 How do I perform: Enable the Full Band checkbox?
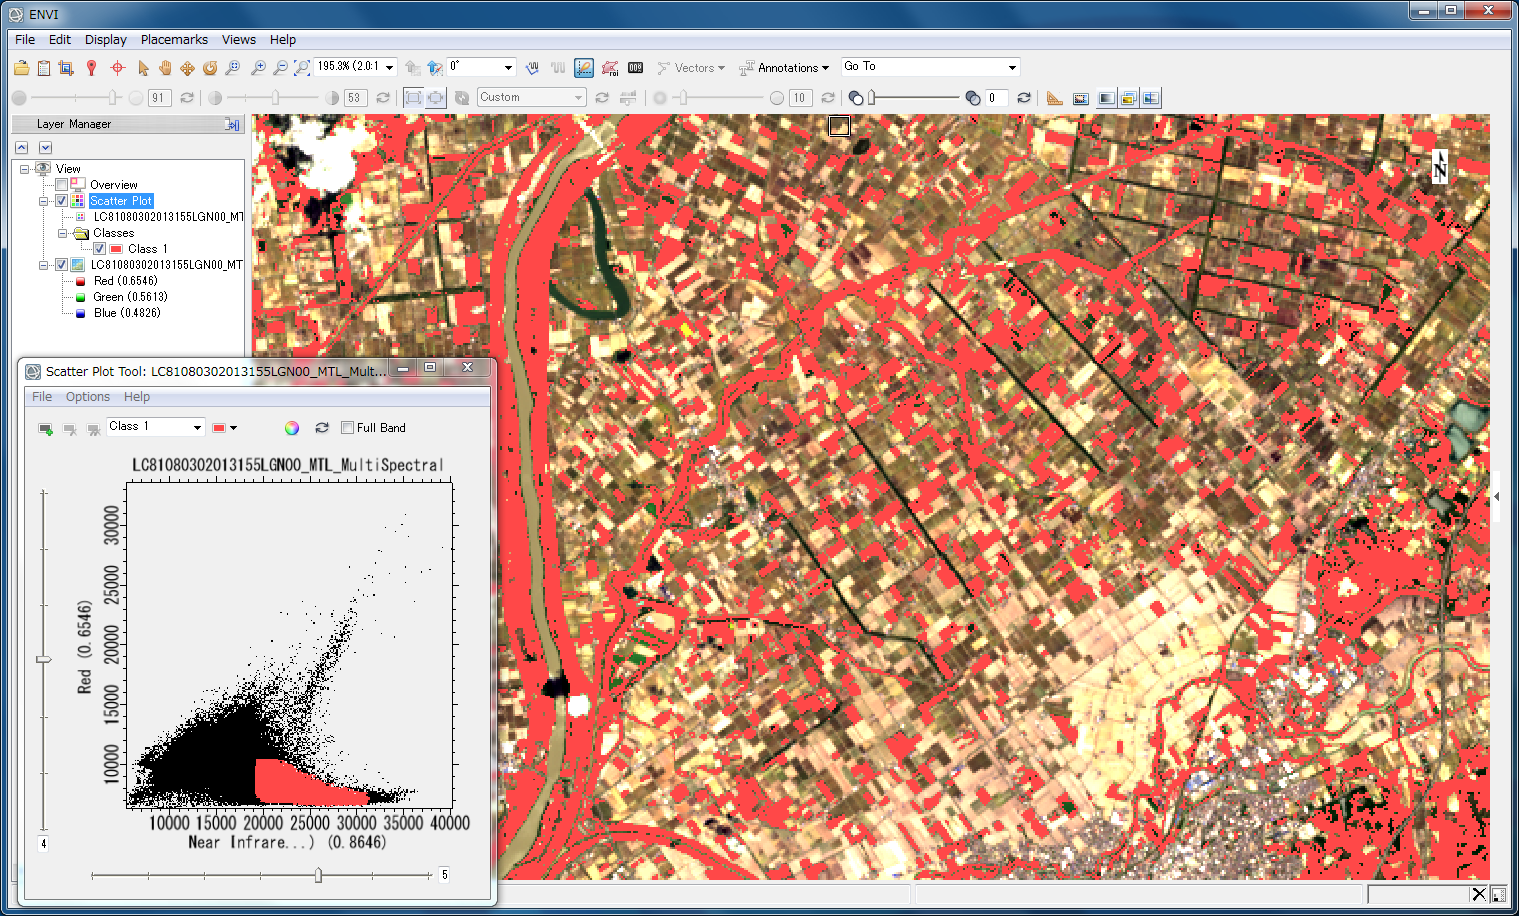coord(348,428)
